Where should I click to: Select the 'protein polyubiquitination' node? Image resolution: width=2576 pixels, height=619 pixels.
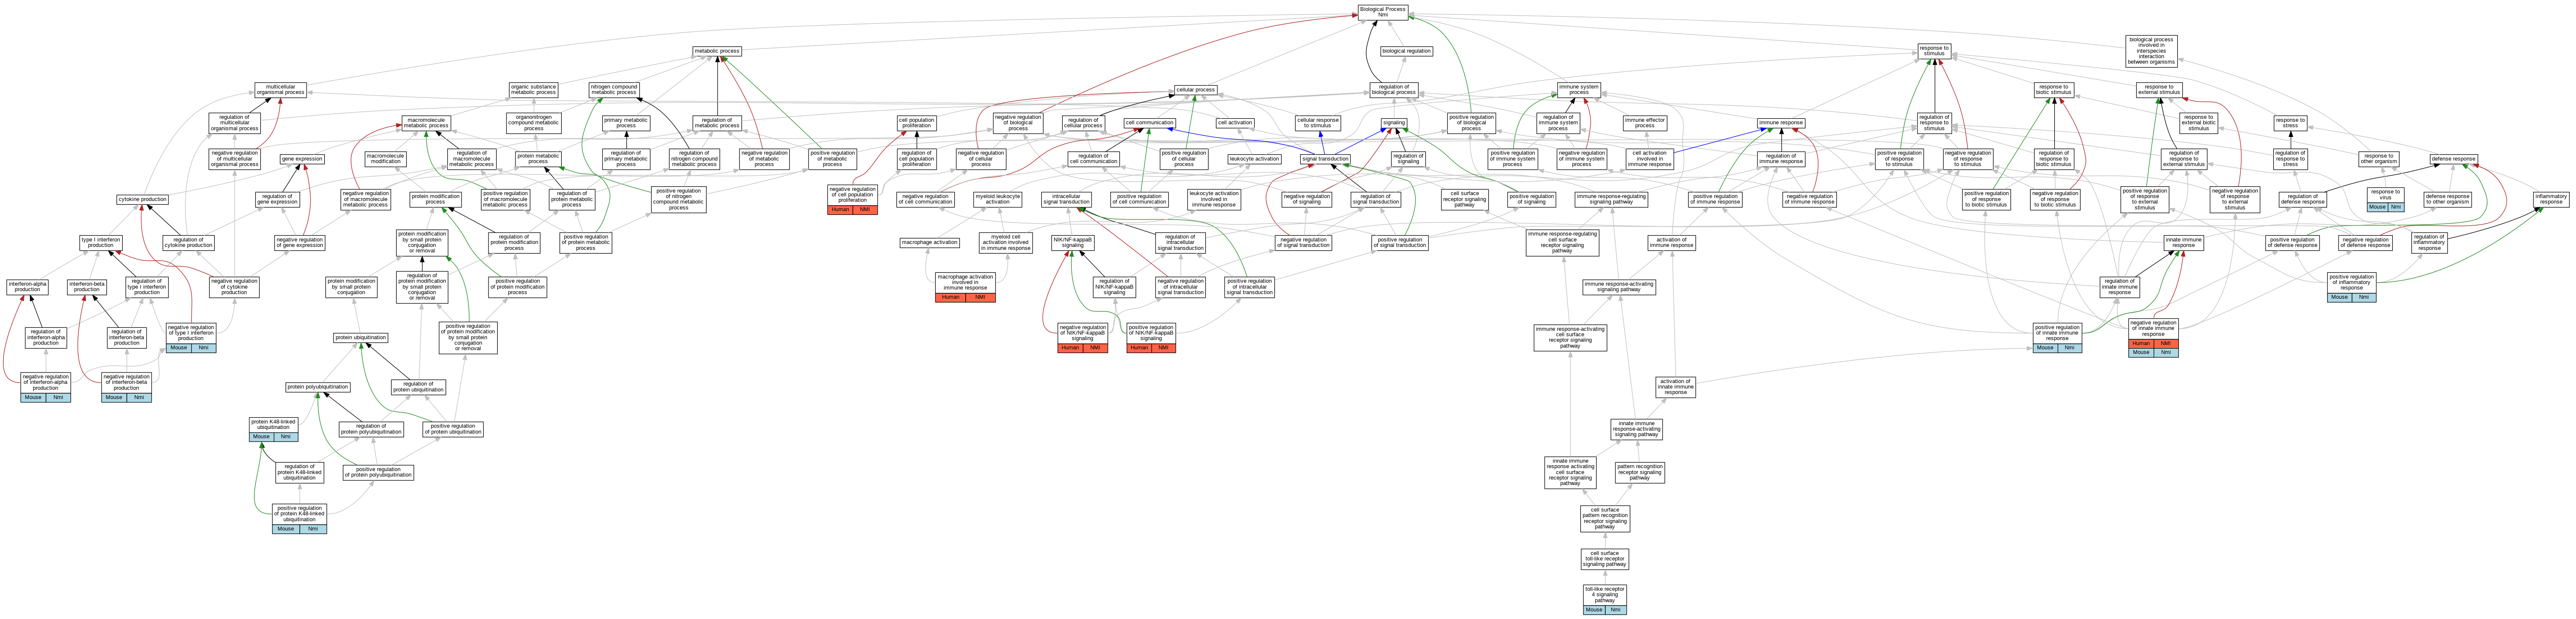pos(318,387)
